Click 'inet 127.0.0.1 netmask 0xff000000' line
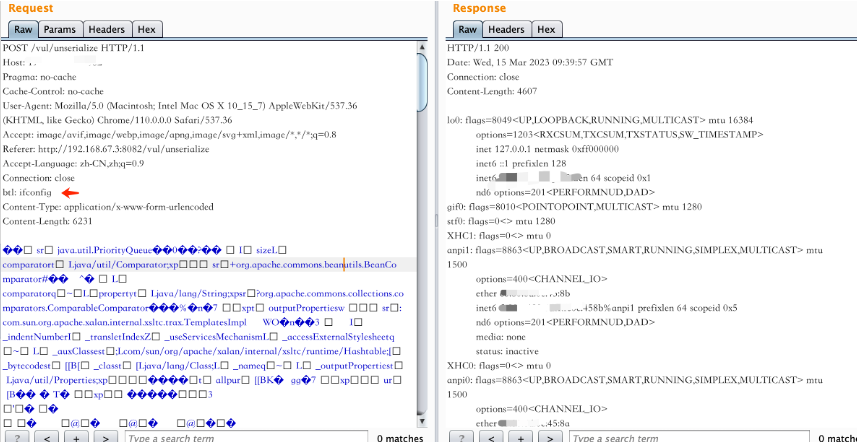Screen dimensions: 857x442 pos(547,149)
